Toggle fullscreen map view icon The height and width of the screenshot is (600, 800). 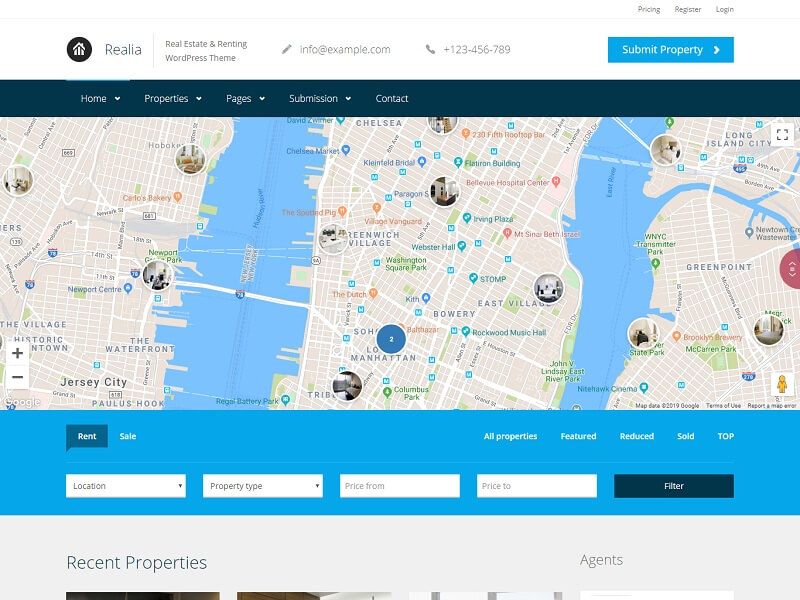click(x=782, y=135)
